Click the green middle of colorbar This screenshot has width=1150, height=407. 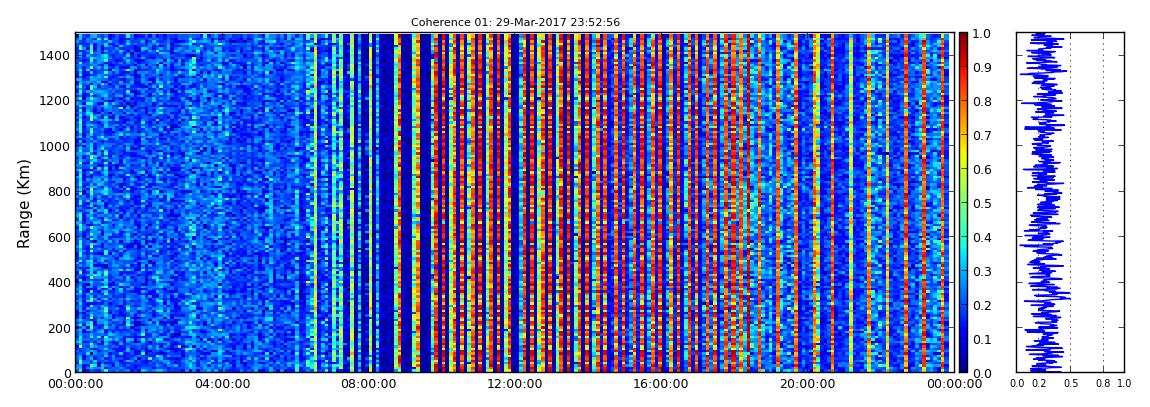(x=963, y=203)
